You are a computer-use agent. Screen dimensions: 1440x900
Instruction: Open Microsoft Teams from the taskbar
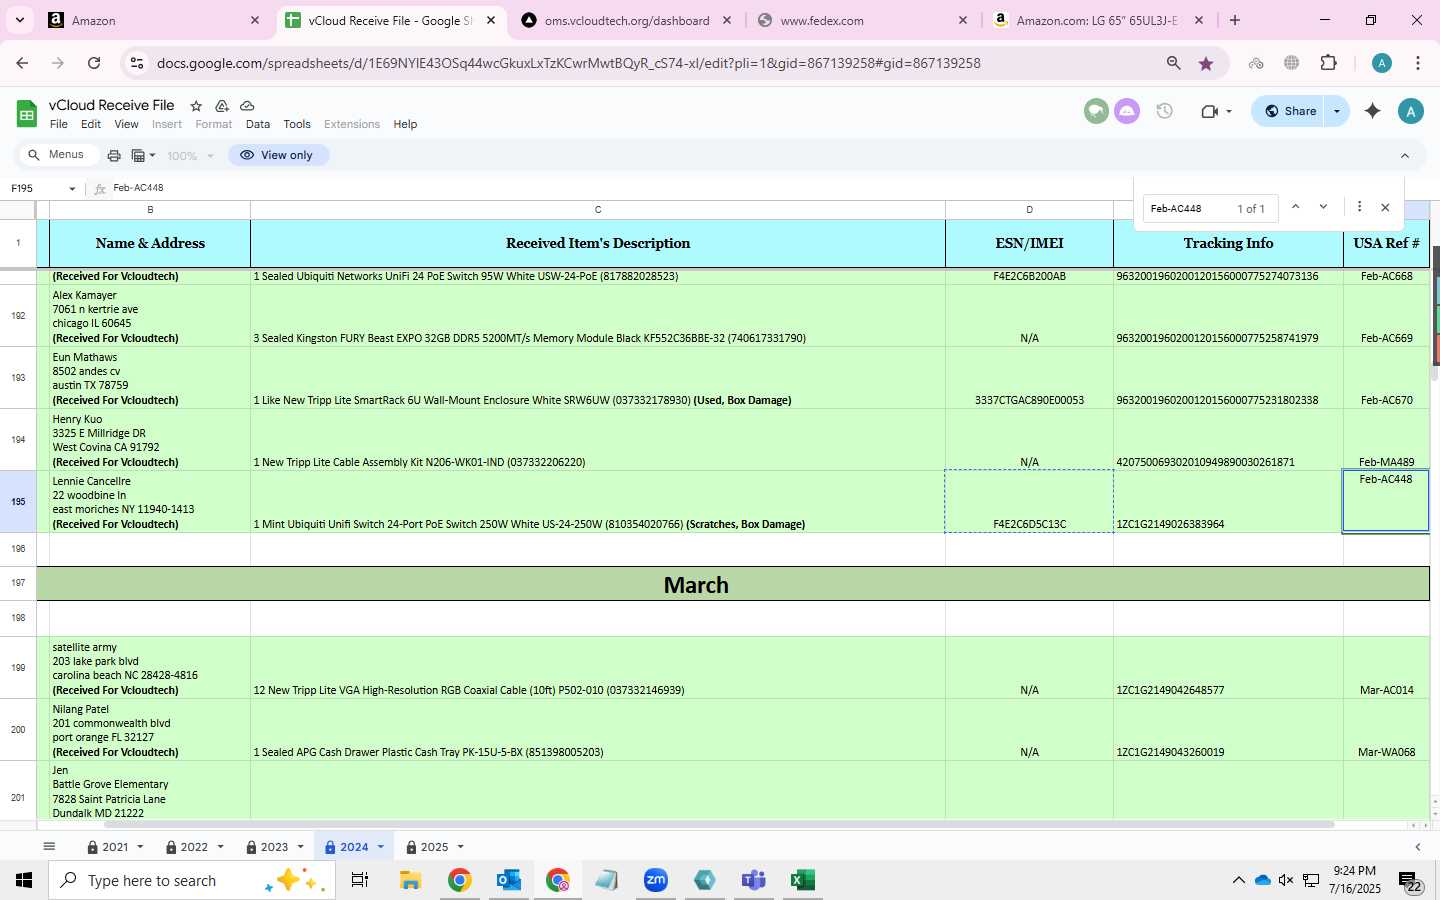[x=753, y=880]
